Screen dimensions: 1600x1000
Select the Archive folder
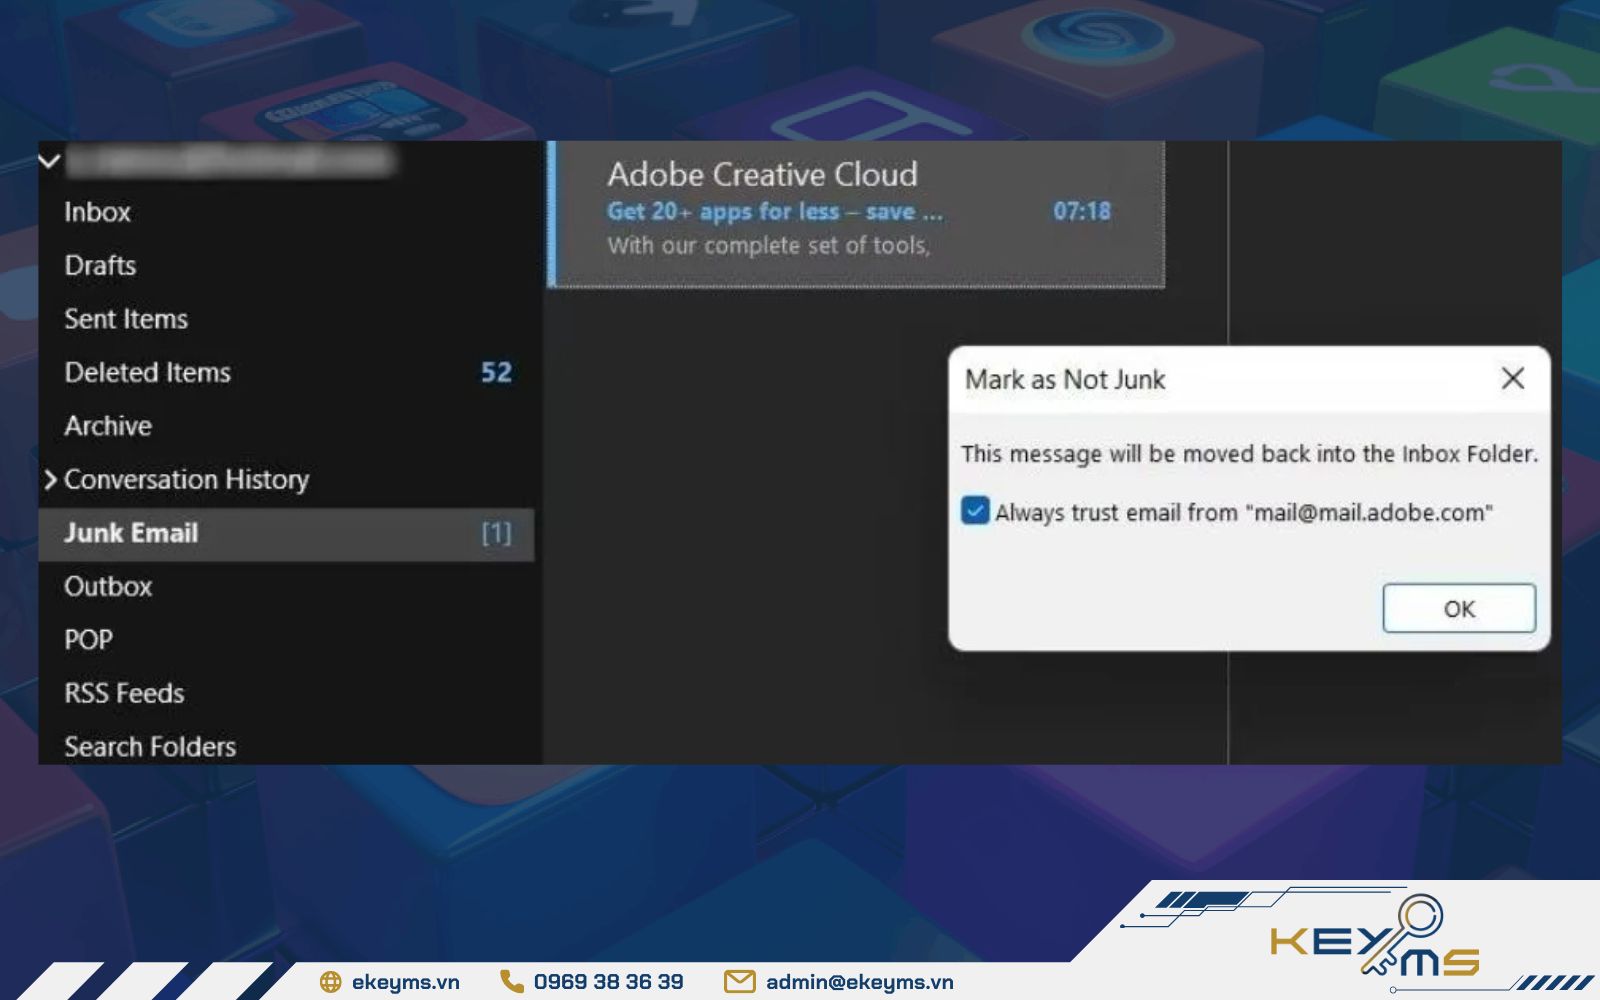coord(108,426)
